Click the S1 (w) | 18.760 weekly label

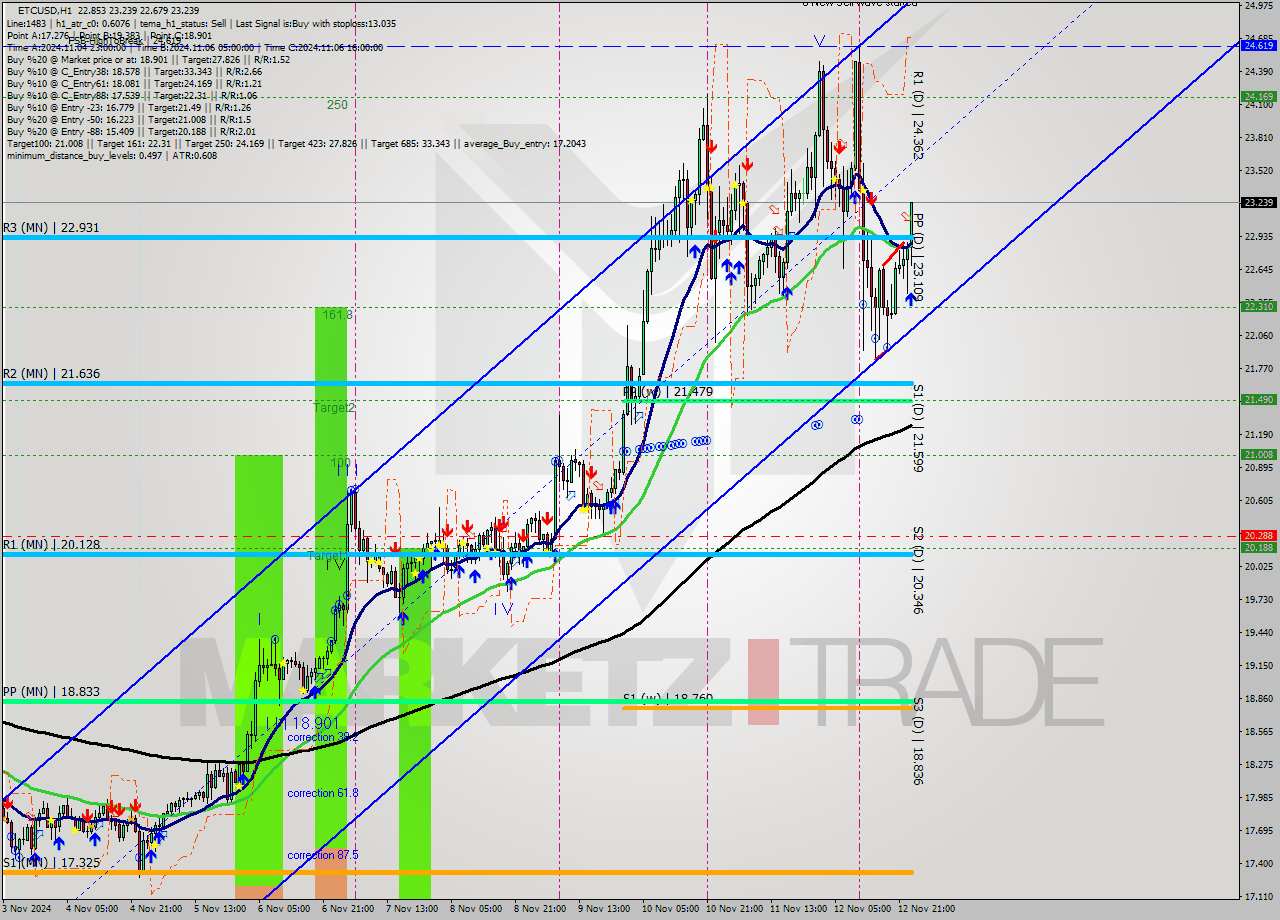667,698
